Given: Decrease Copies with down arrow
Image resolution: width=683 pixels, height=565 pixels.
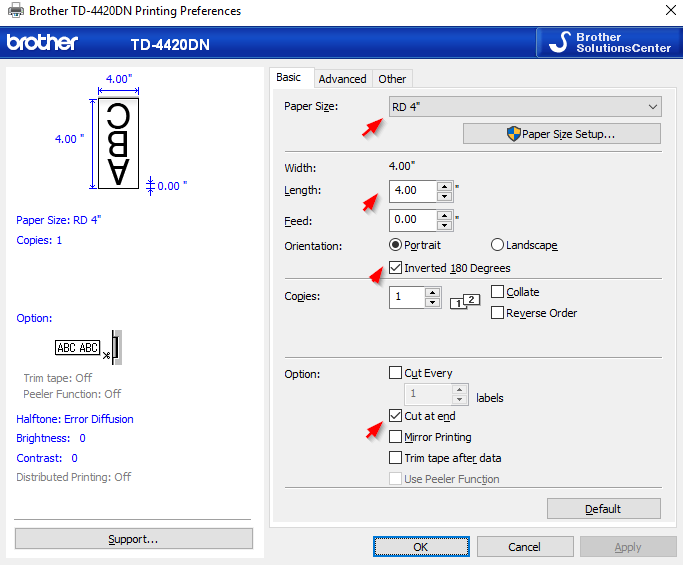Looking at the screenshot, I should coord(433,302).
